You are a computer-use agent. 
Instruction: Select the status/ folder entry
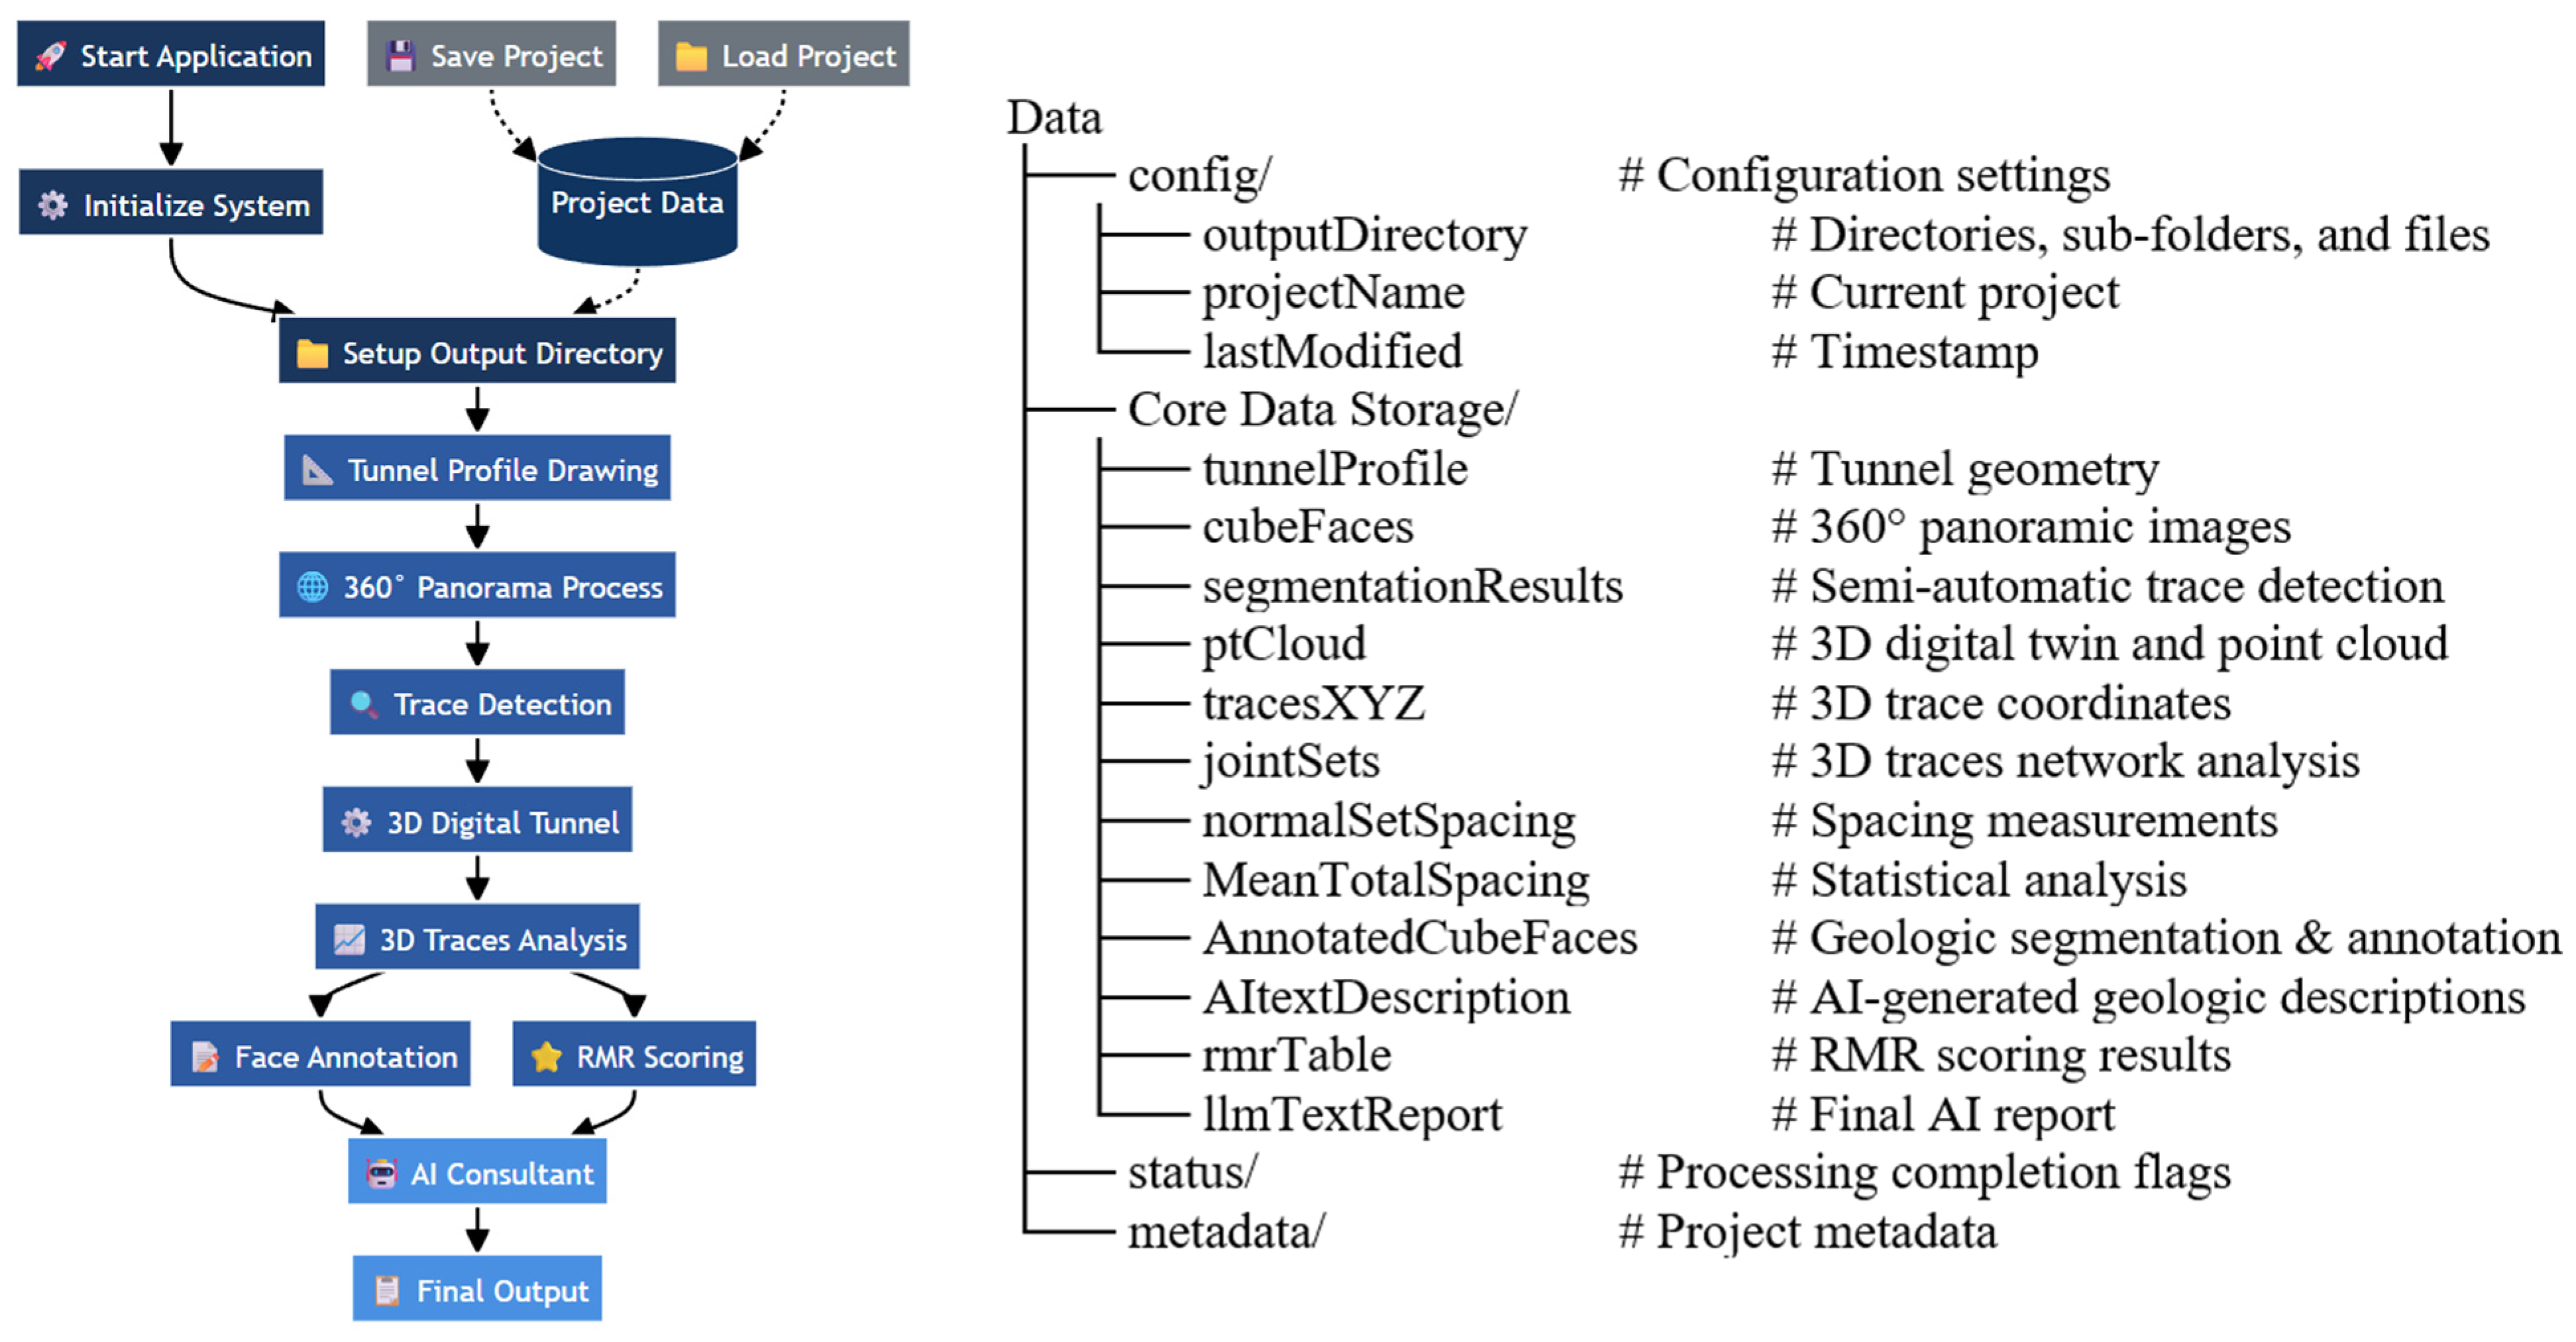(x=1192, y=1172)
